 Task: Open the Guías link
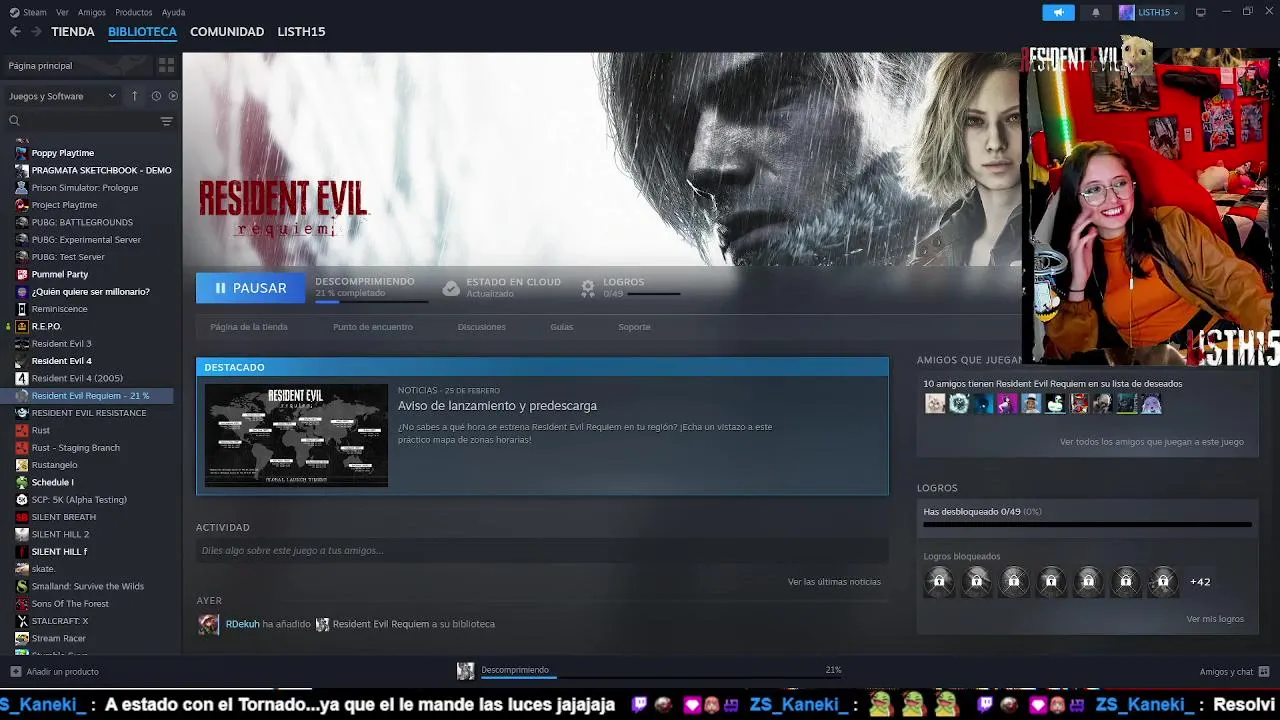click(x=562, y=327)
